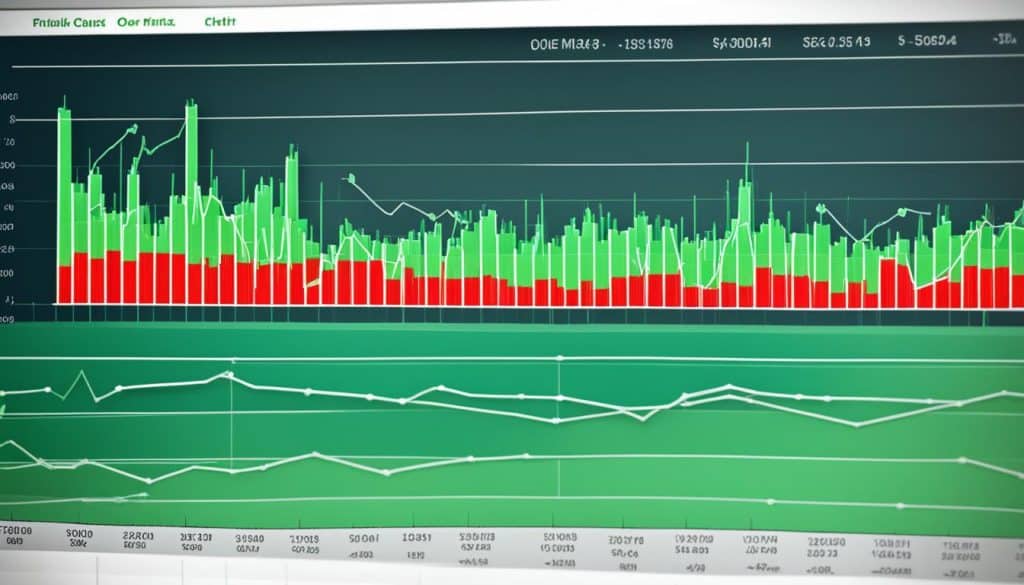Open the "Chtit" tab in top bar
The height and width of the screenshot is (585, 1024).
click(x=219, y=22)
